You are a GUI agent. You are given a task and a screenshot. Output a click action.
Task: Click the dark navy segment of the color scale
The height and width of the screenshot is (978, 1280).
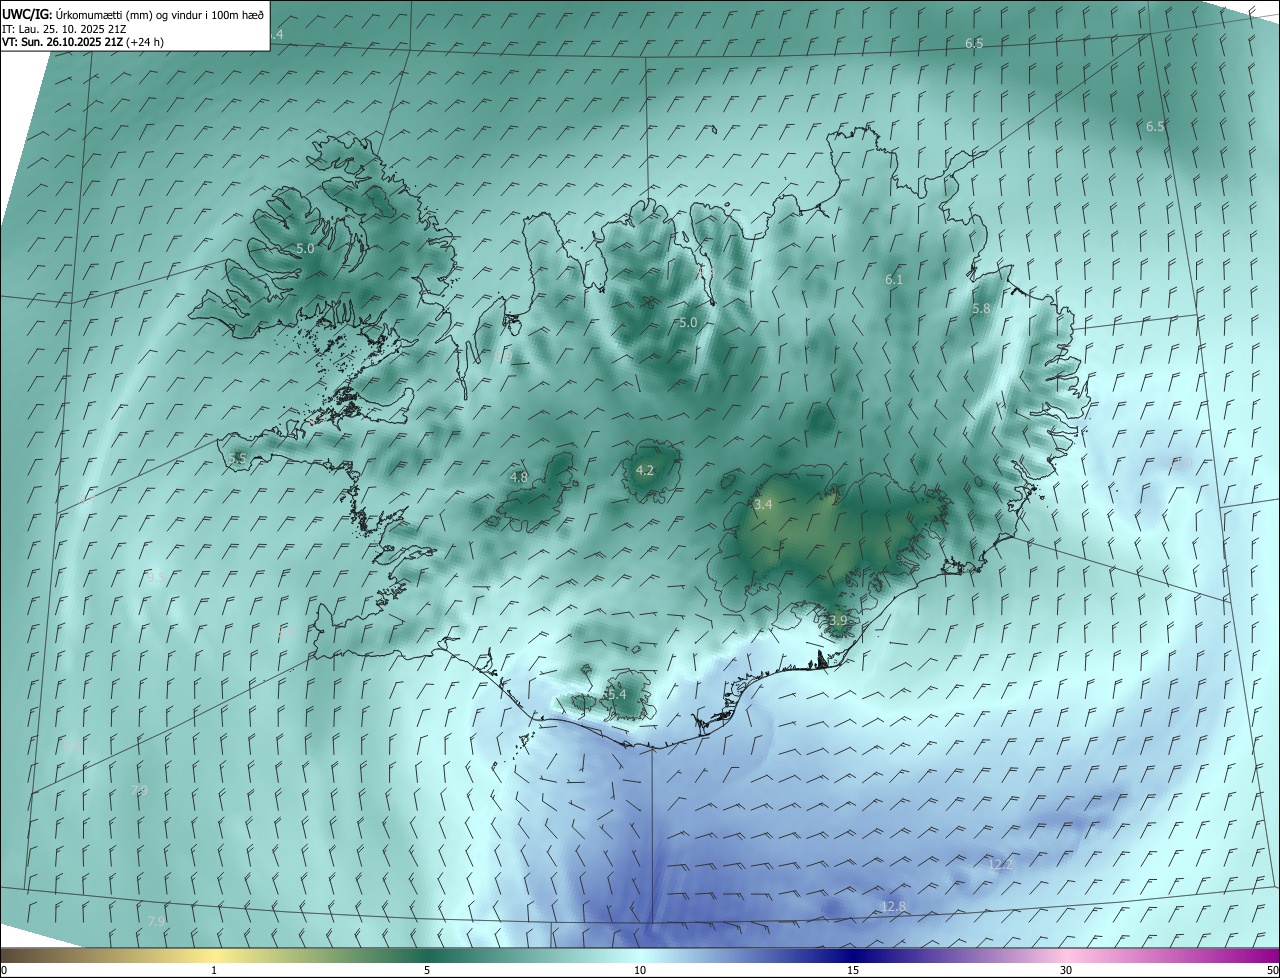(853, 955)
